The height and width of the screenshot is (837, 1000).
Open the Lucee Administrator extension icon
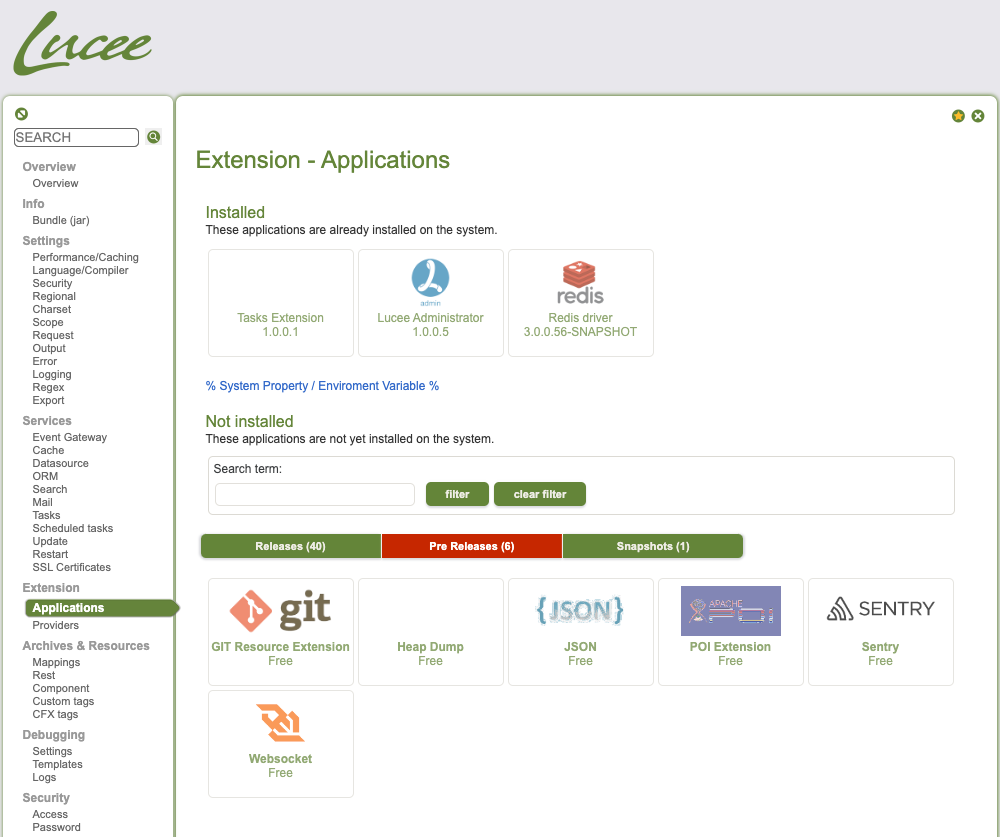coord(430,281)
